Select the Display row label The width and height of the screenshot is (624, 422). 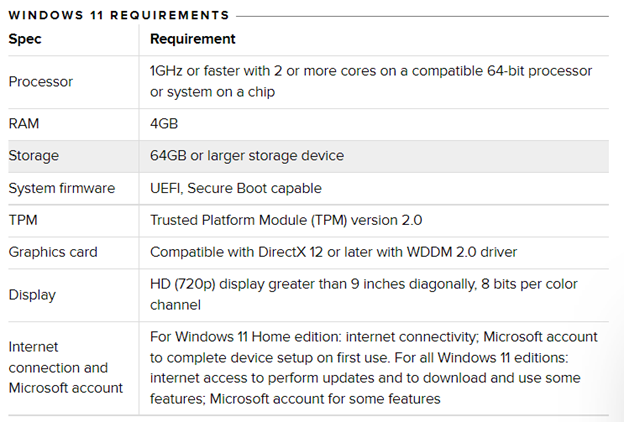click(x=32, y=295)
